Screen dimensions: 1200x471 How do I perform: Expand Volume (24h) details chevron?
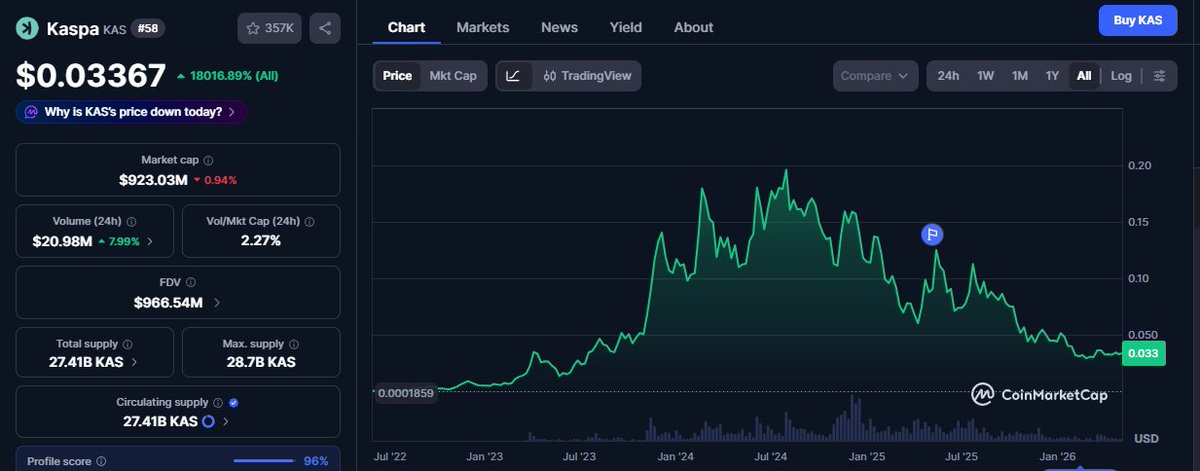pos(151,241)
